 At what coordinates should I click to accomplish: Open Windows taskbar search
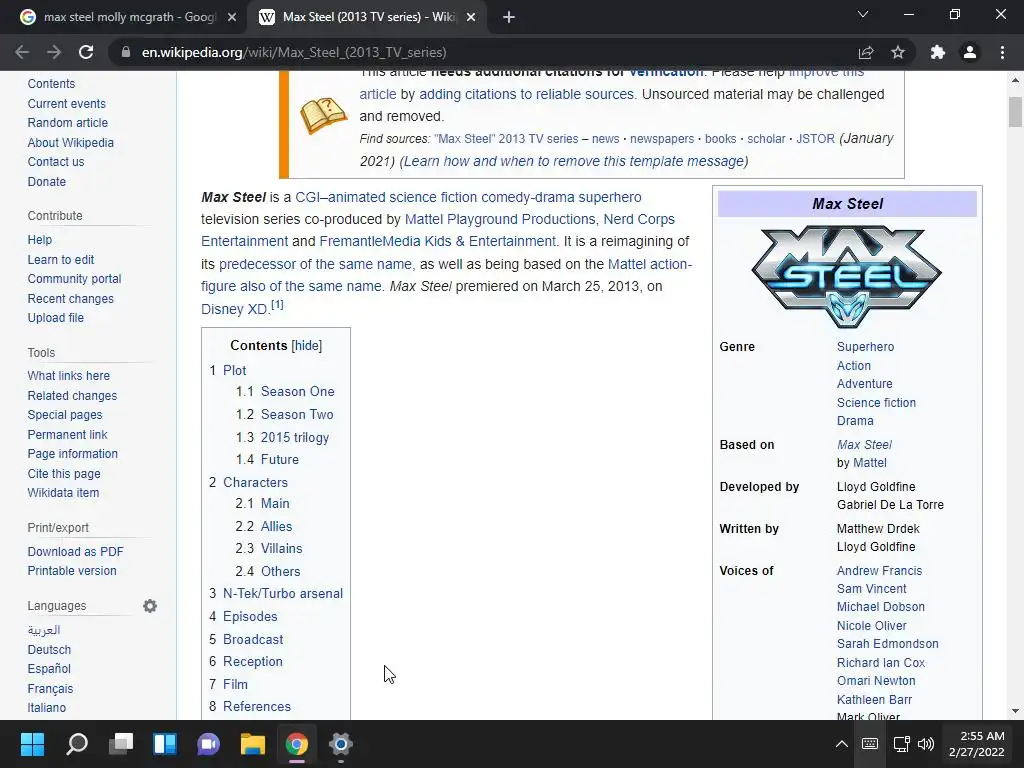tap(77, 744)
